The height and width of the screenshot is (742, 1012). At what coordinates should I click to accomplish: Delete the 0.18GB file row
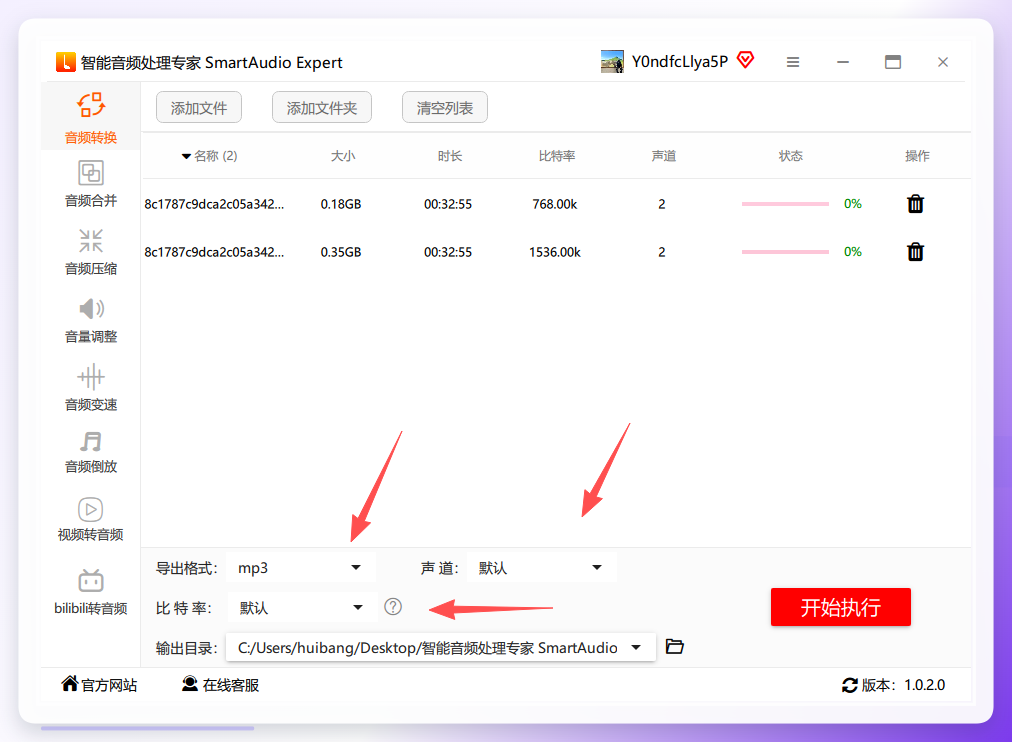pyautogui.click(x=915, y=204)
